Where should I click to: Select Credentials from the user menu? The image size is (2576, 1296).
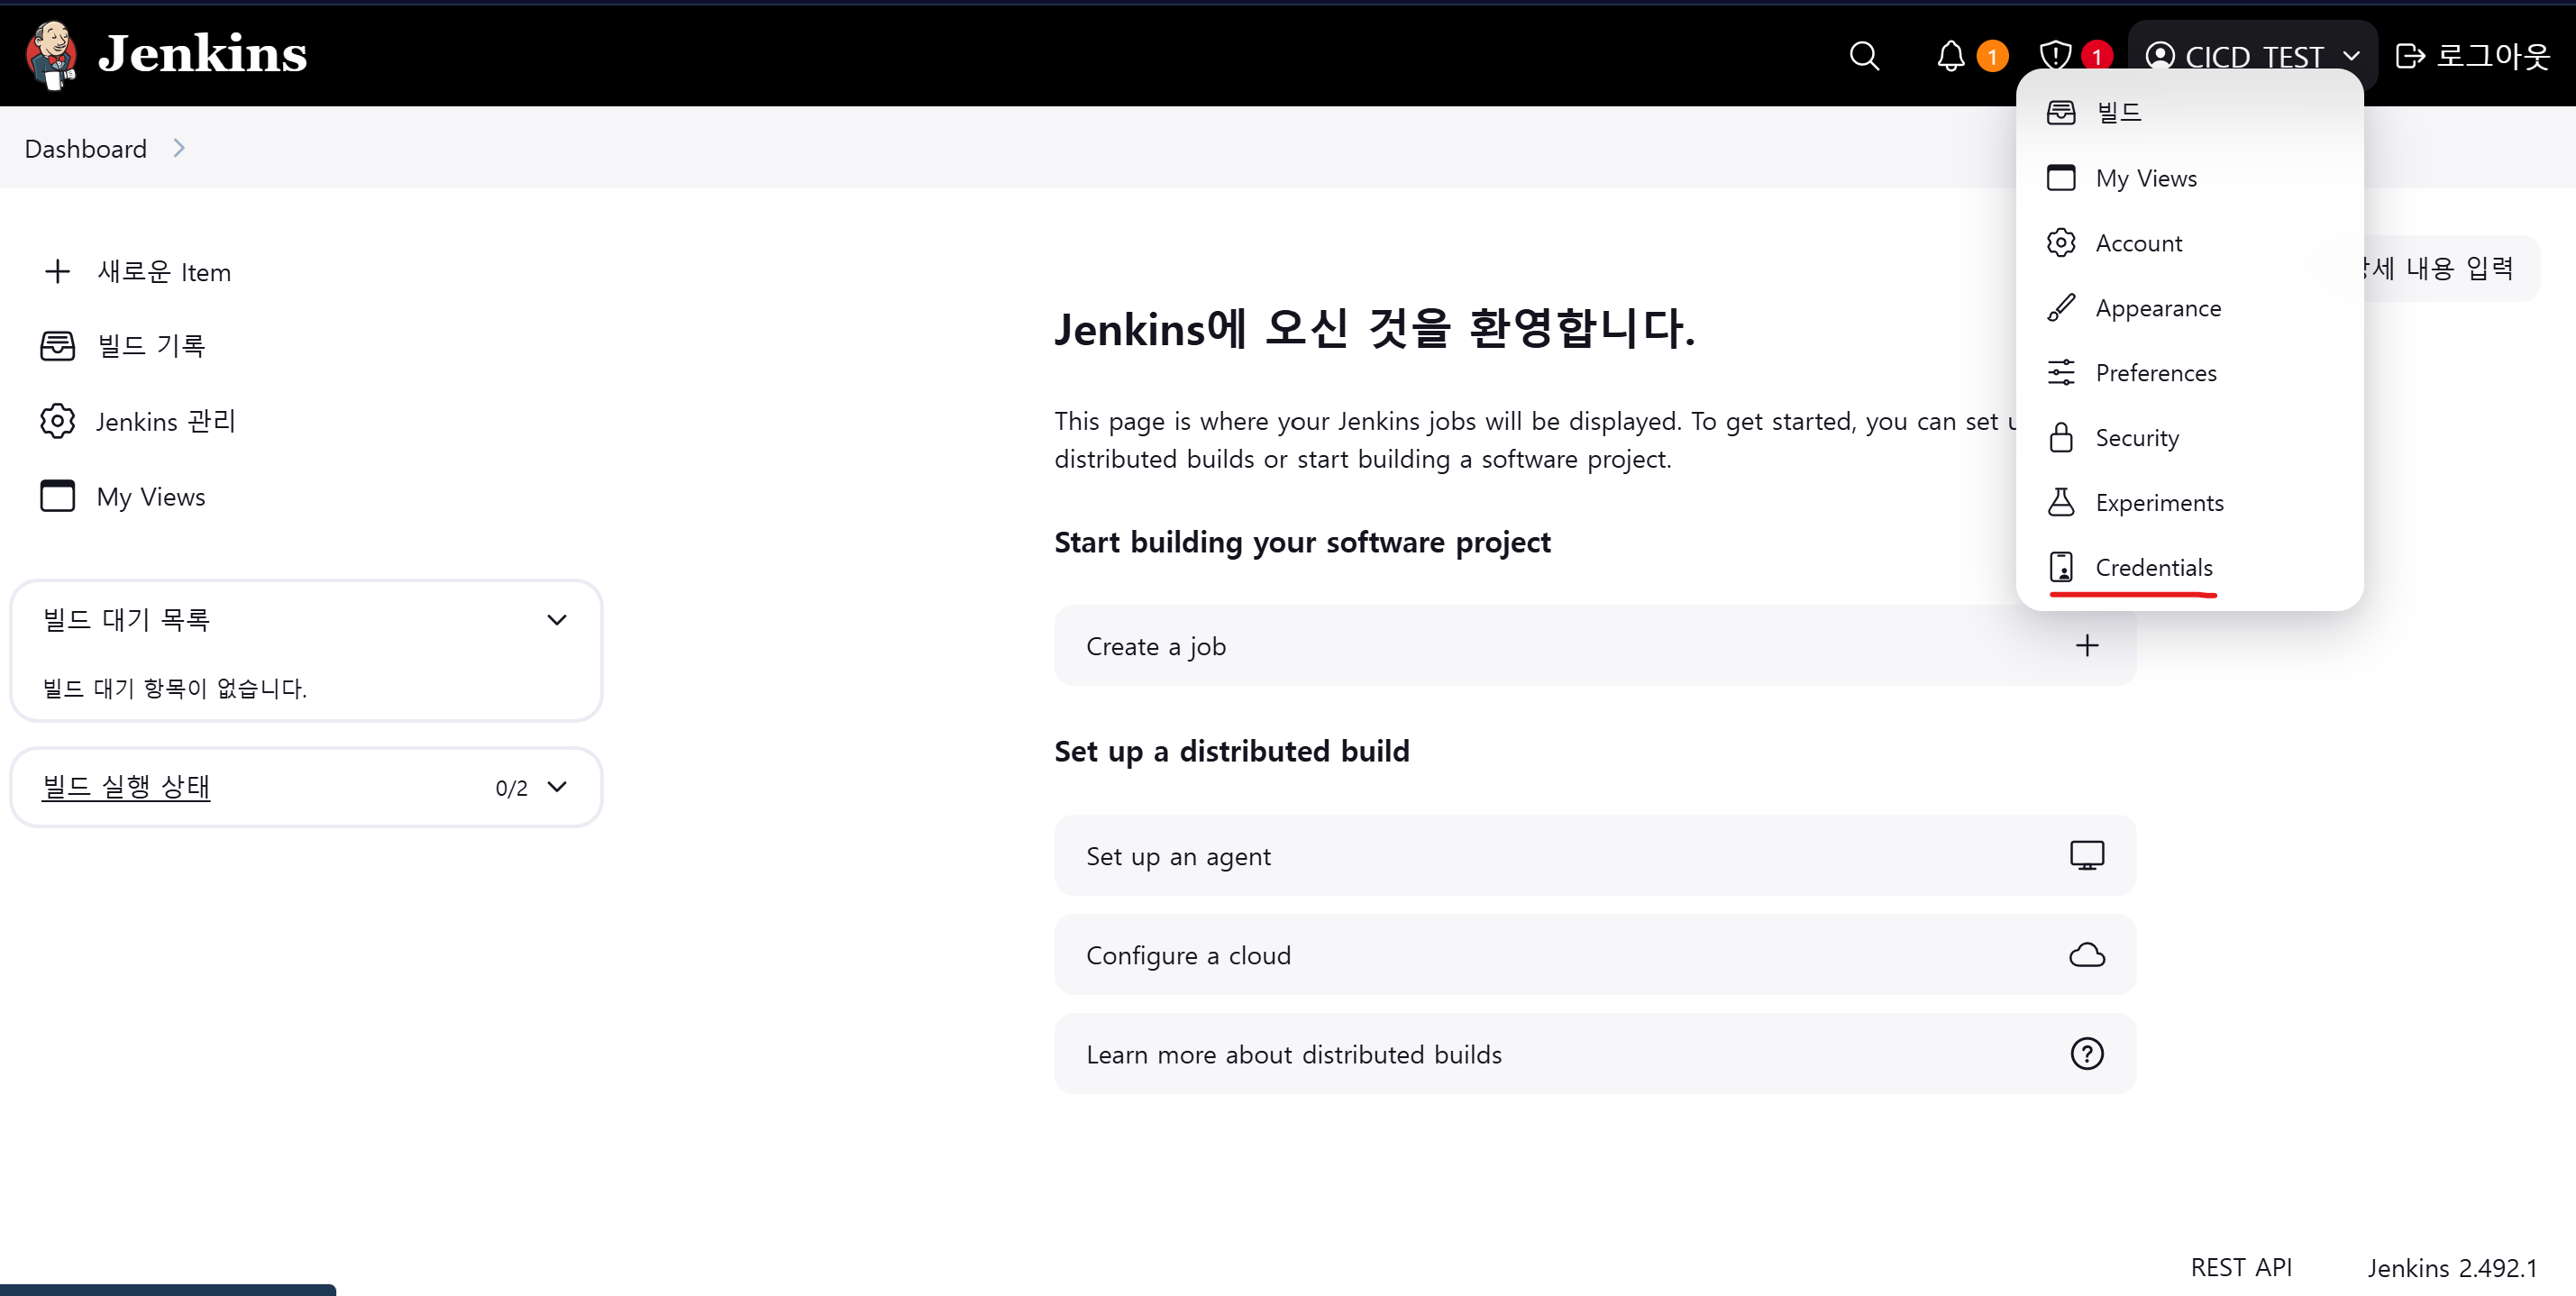coord(2153,568)
